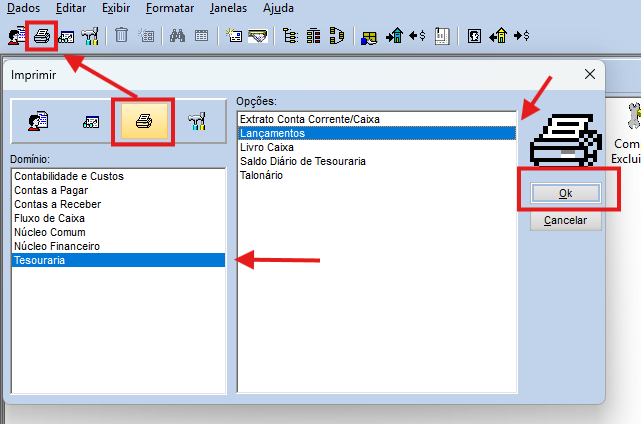Close the Imprimir dialog window

click(589, 74)
